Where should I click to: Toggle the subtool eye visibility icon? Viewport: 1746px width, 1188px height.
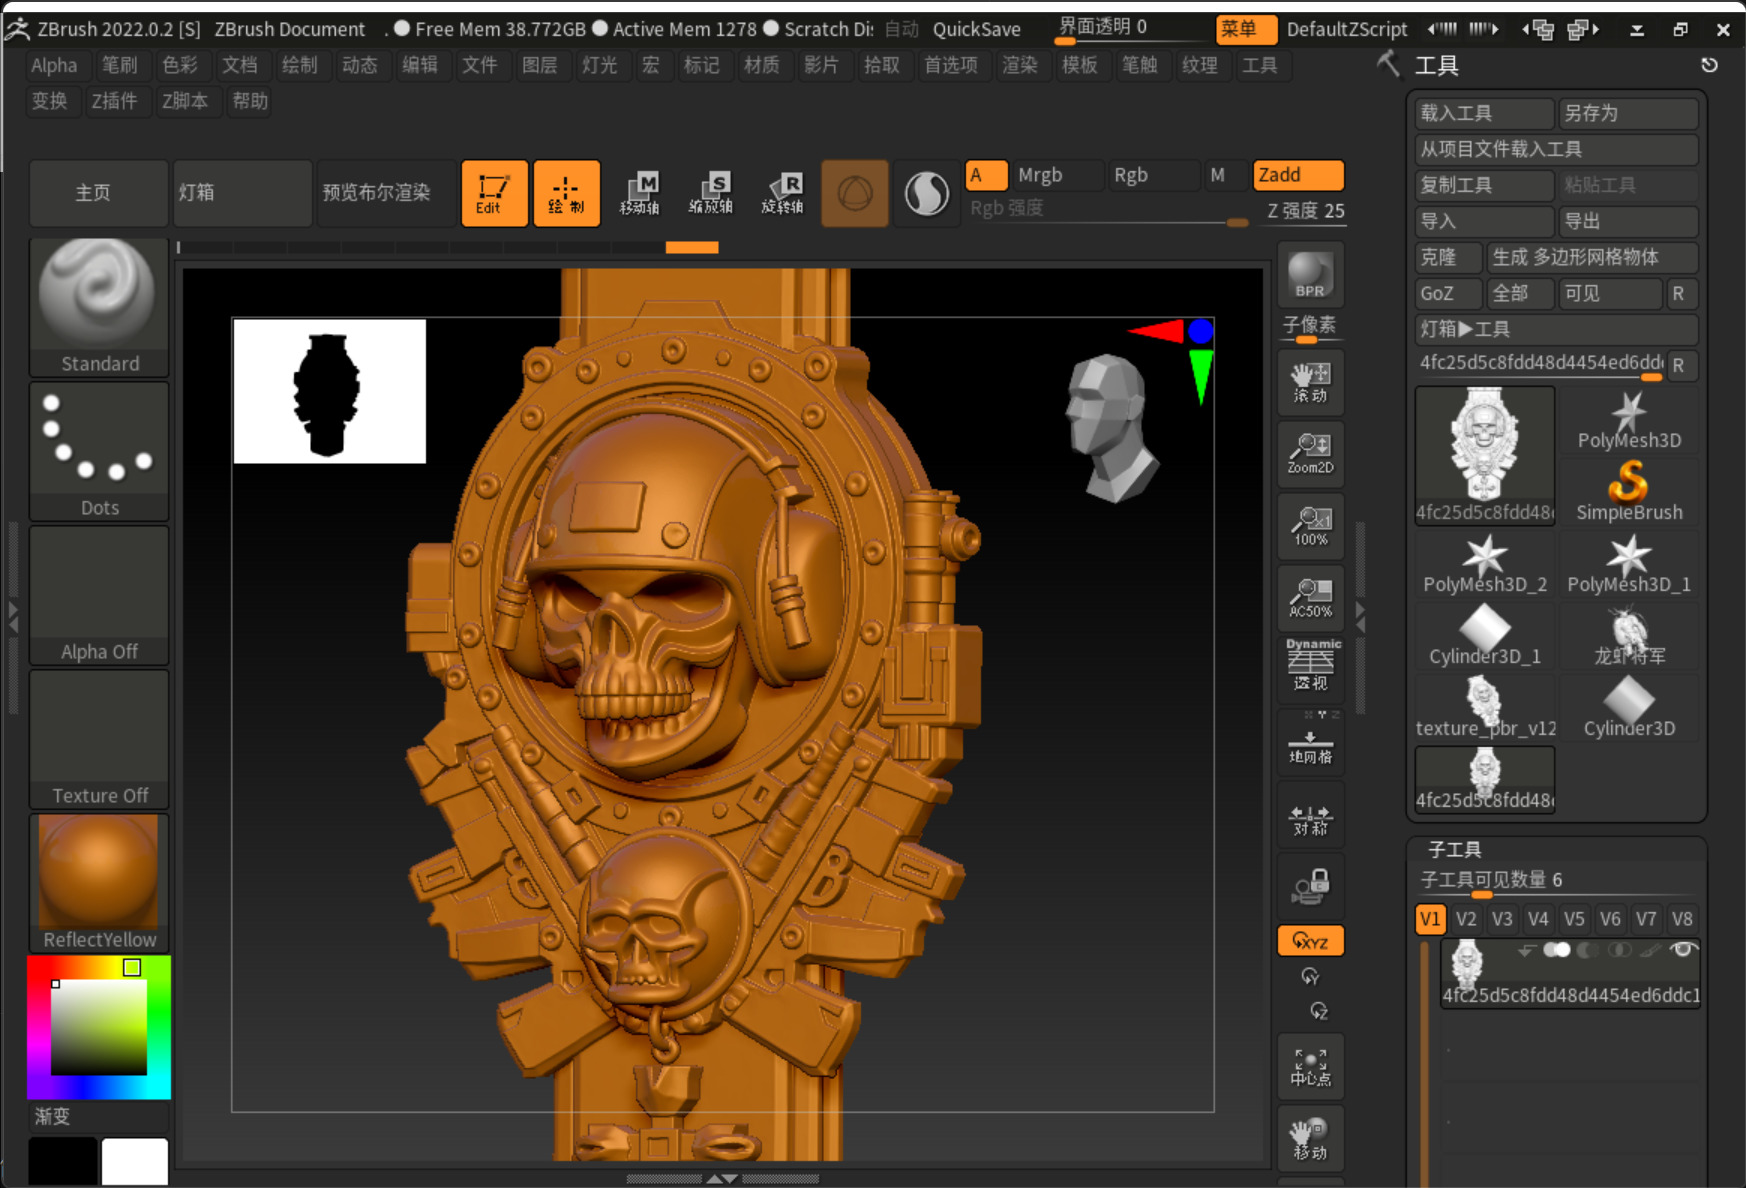[1683, 949]
